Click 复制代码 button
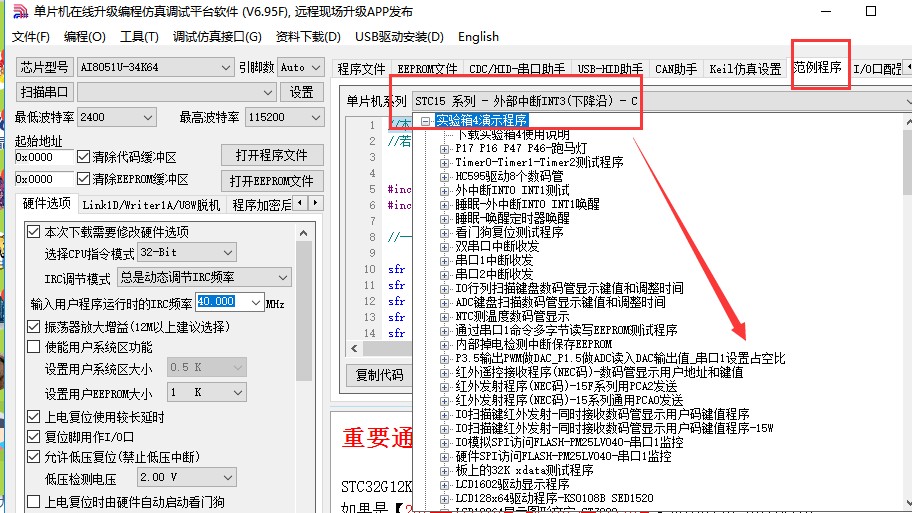This screenshot has height=513, width=912. click(379, 375)
